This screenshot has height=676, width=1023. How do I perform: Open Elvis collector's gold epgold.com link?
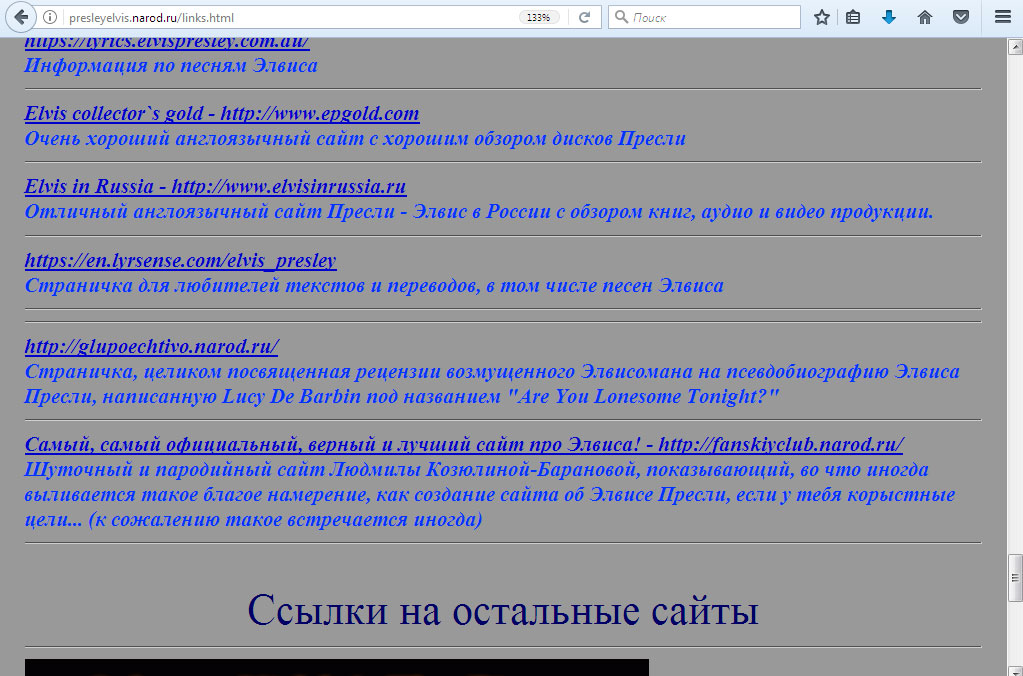(x=222, y=114)
